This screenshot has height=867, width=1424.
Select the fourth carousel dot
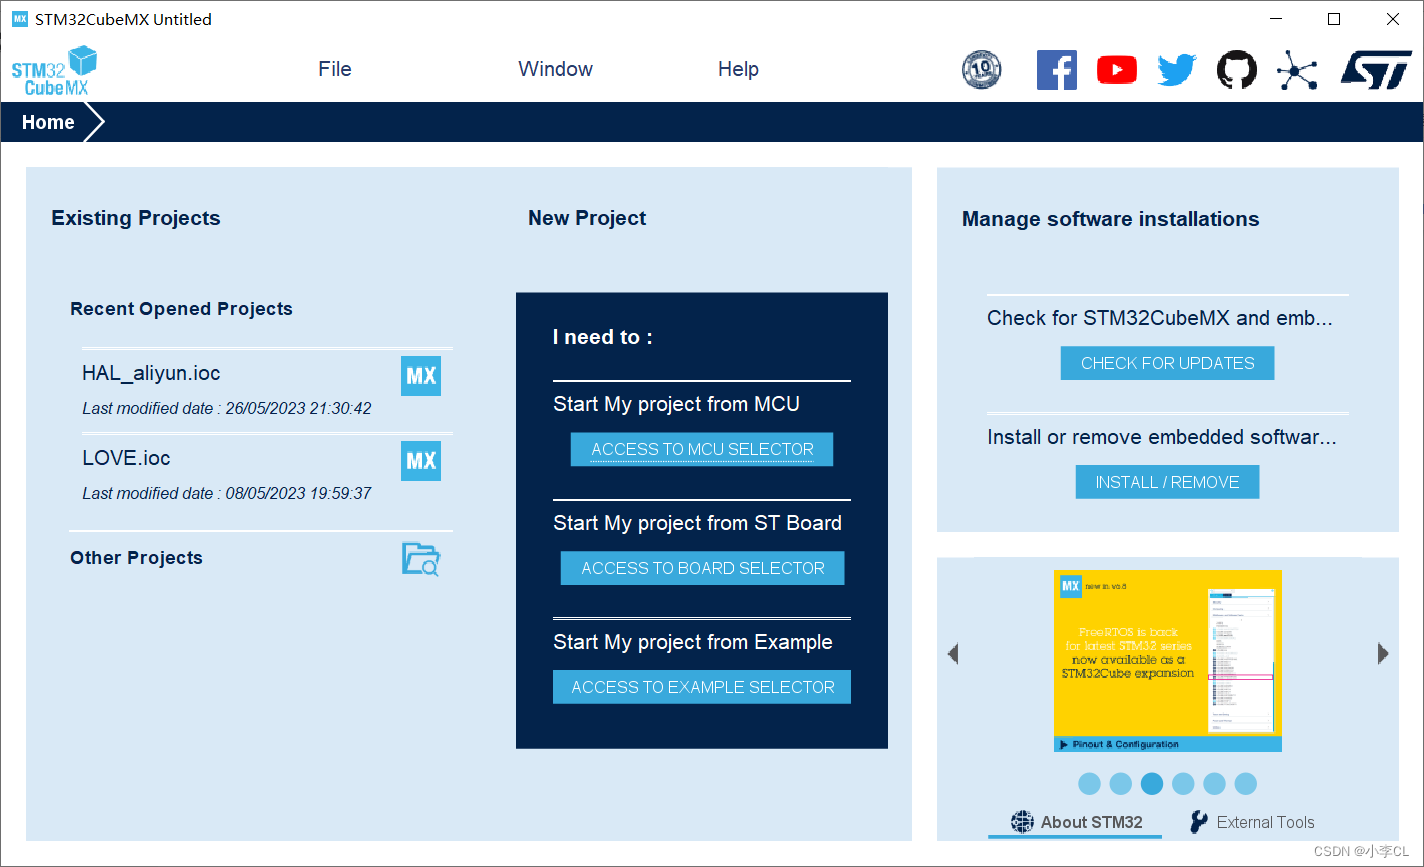(1183, 784)
